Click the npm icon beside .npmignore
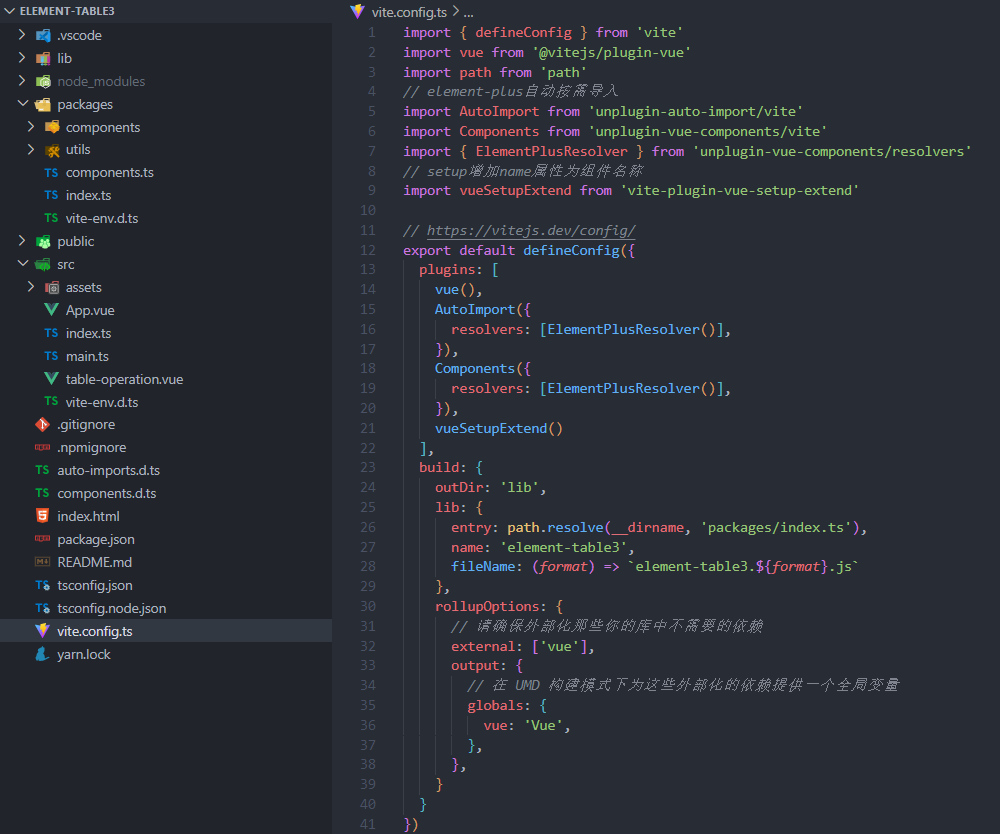The image size is (1000, 834). coord(43,448)
